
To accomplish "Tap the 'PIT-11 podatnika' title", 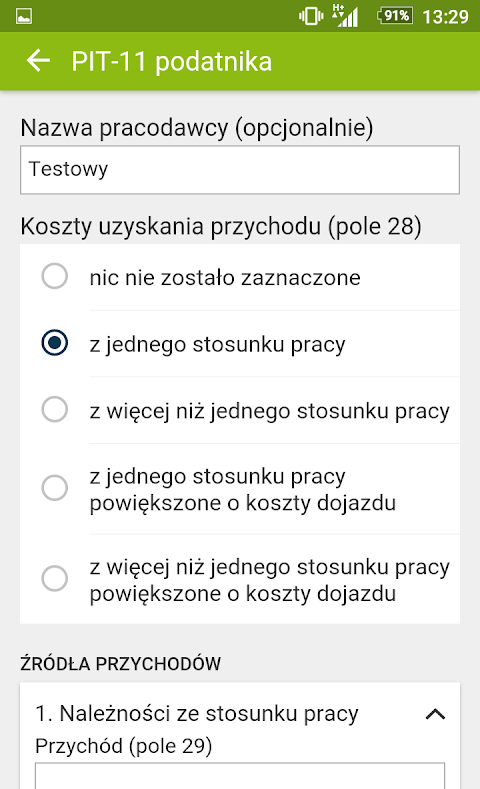I will (172, 62).
